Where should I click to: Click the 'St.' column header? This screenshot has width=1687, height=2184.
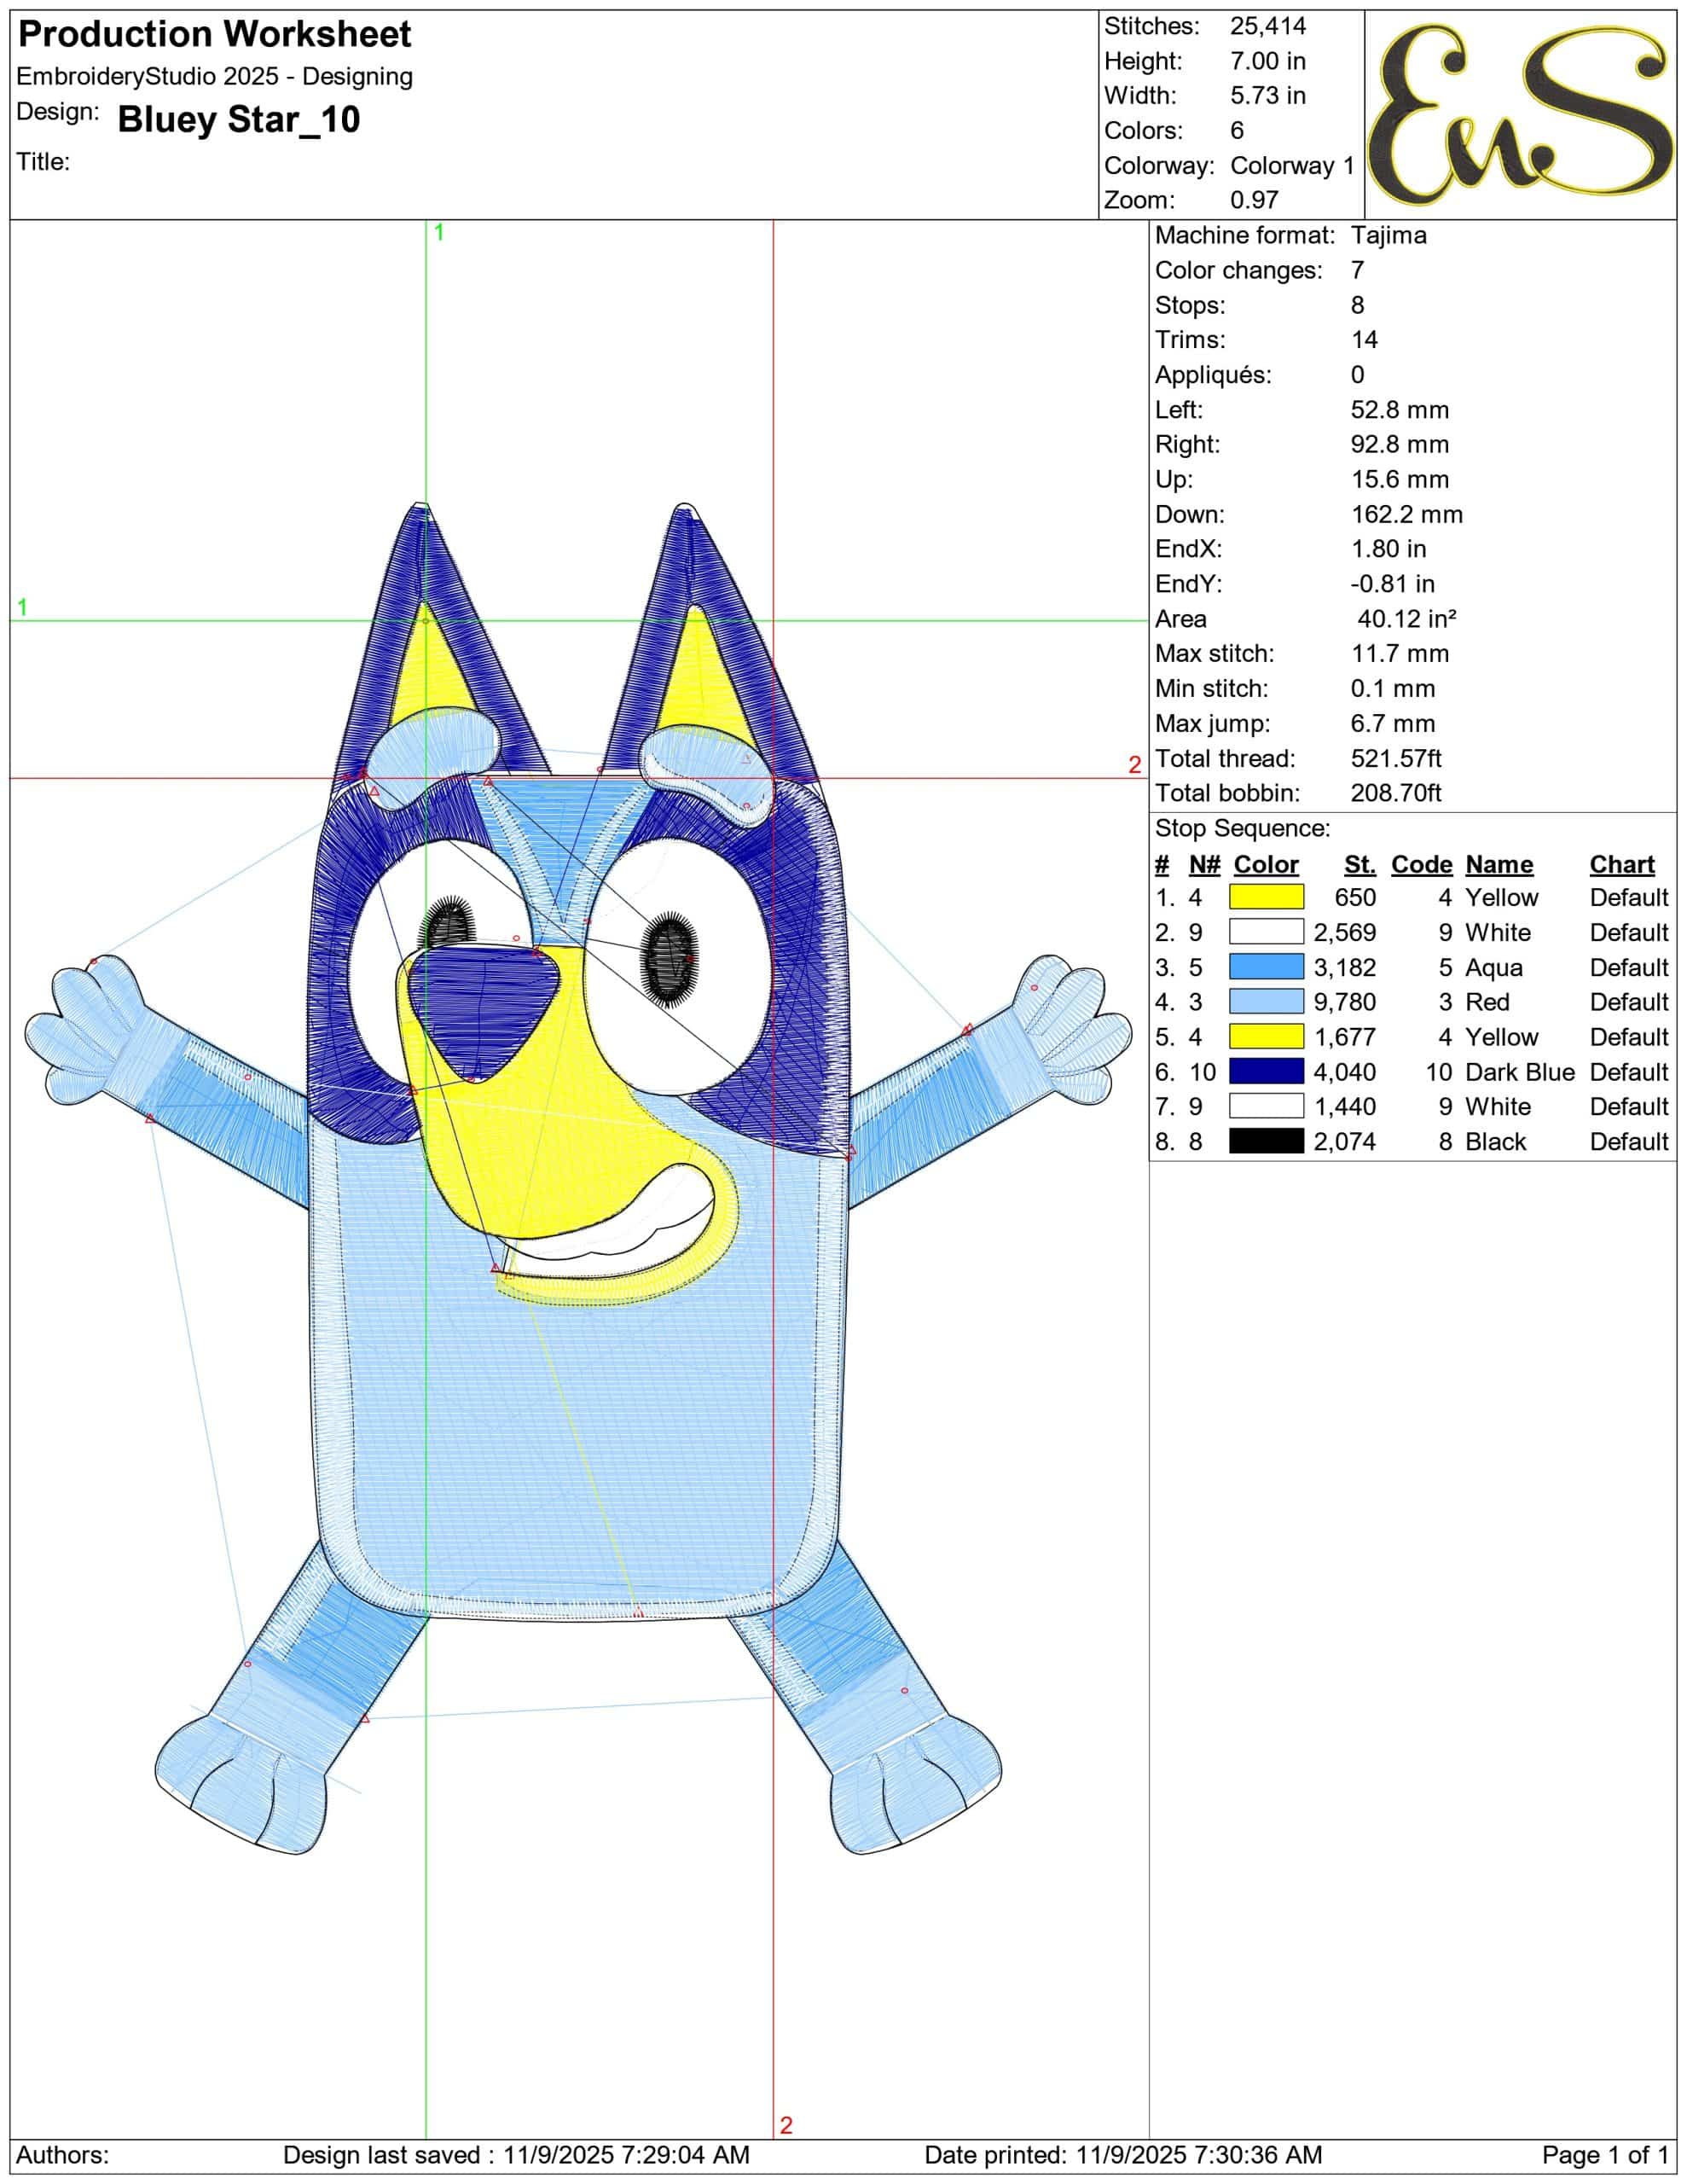coord(1360,865)
